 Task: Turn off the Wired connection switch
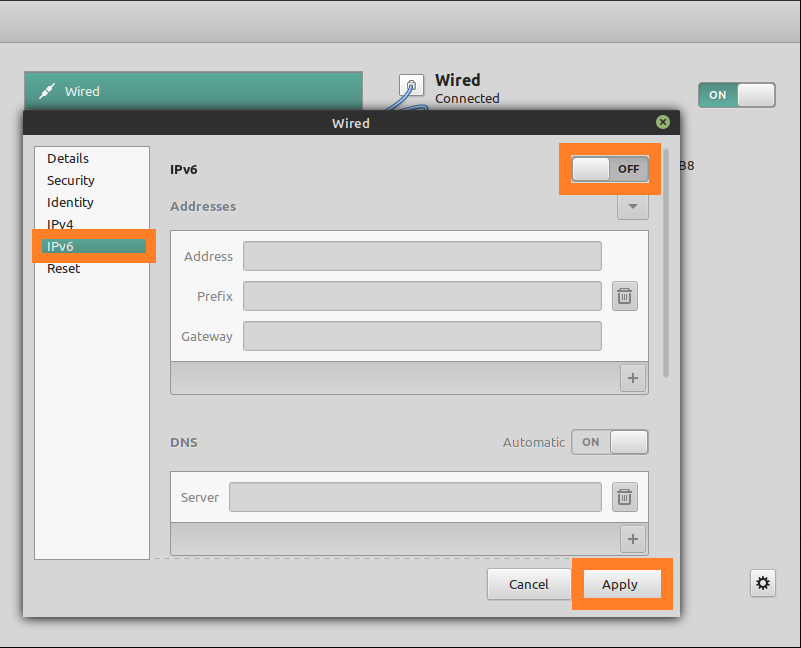(737, 95)
